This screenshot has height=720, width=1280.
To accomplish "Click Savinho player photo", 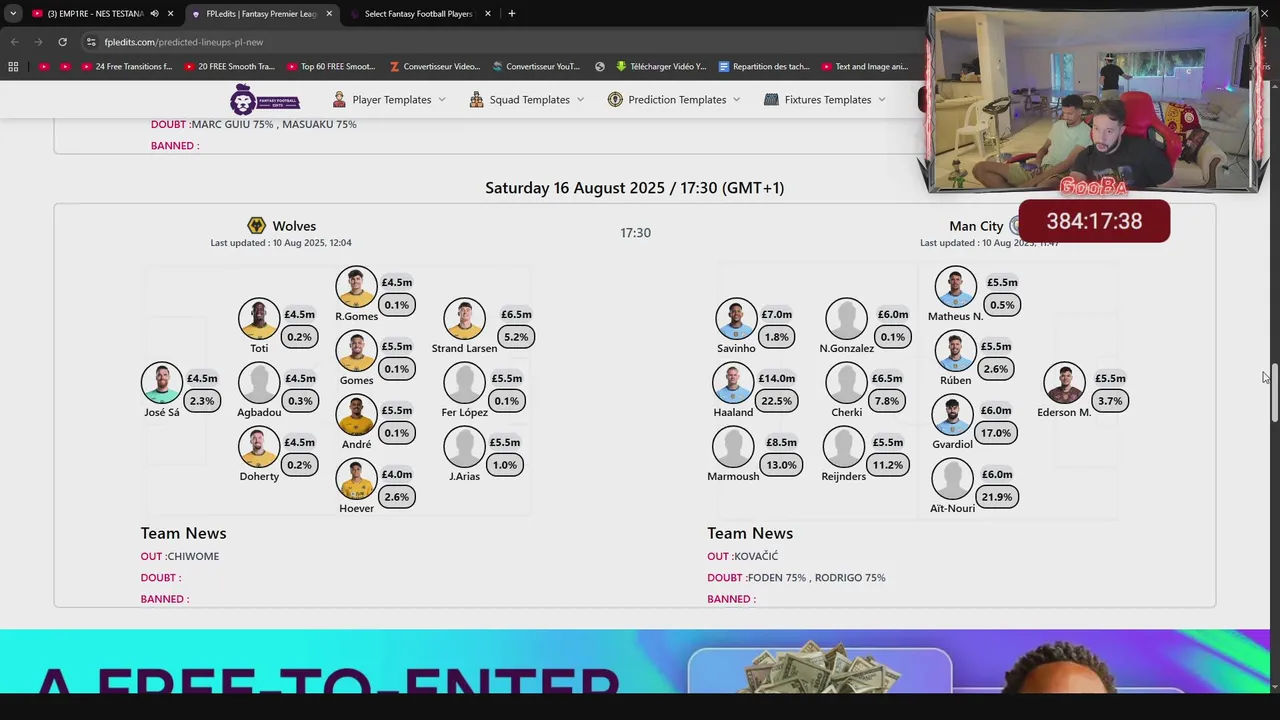I will coord(736,319).
